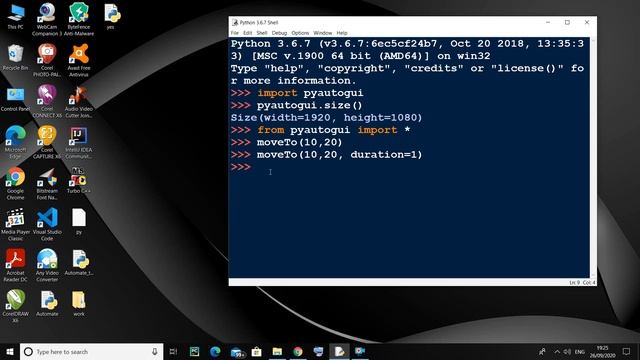Select the ByteFence Anti-Malware desktop icon
The height and width of the screenshot is (360, 640).
tap(79, 19)
